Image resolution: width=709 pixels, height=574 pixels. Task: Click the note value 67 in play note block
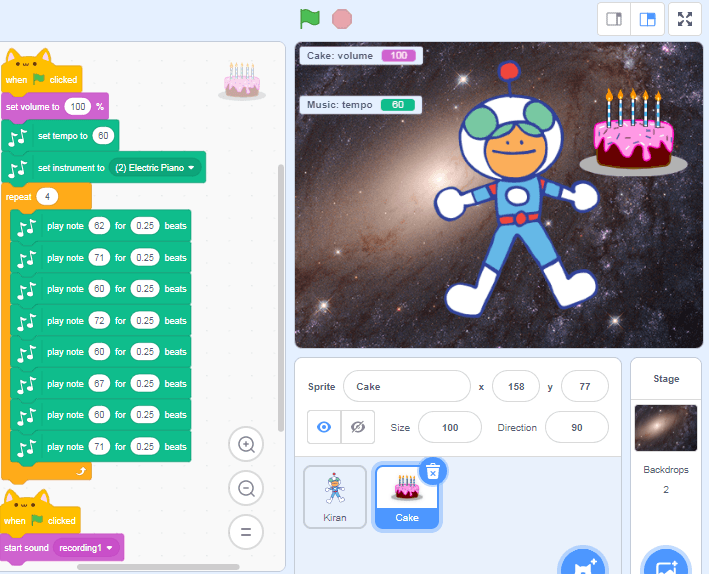coord(99,384)
